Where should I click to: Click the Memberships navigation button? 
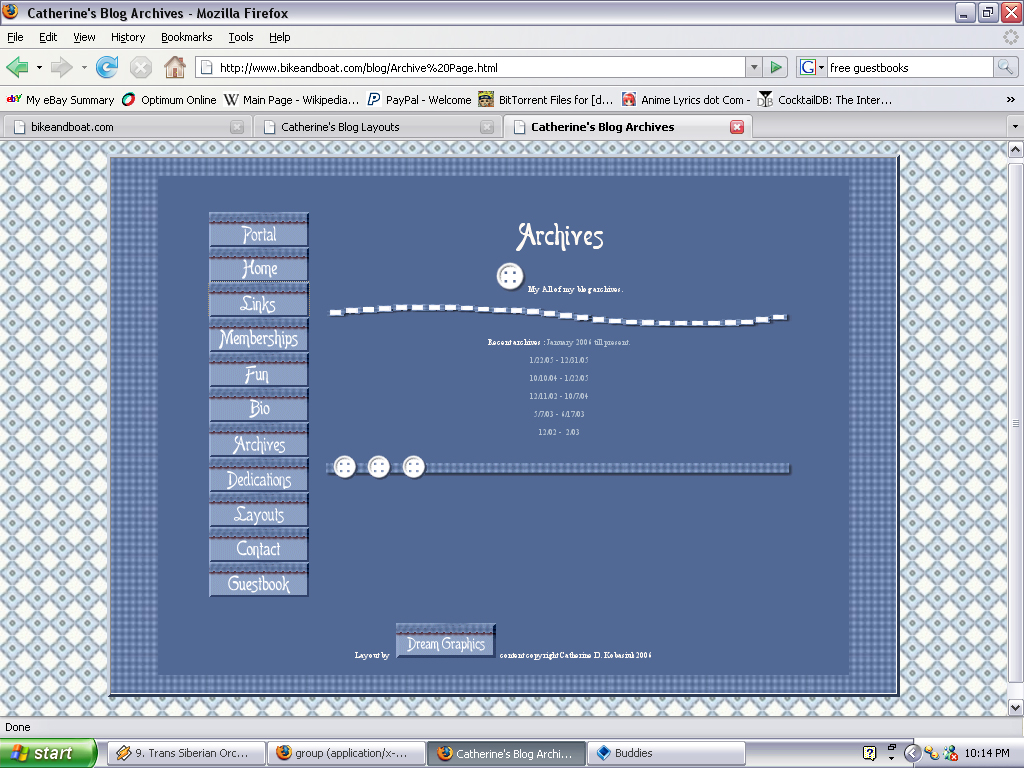point(259,338)
